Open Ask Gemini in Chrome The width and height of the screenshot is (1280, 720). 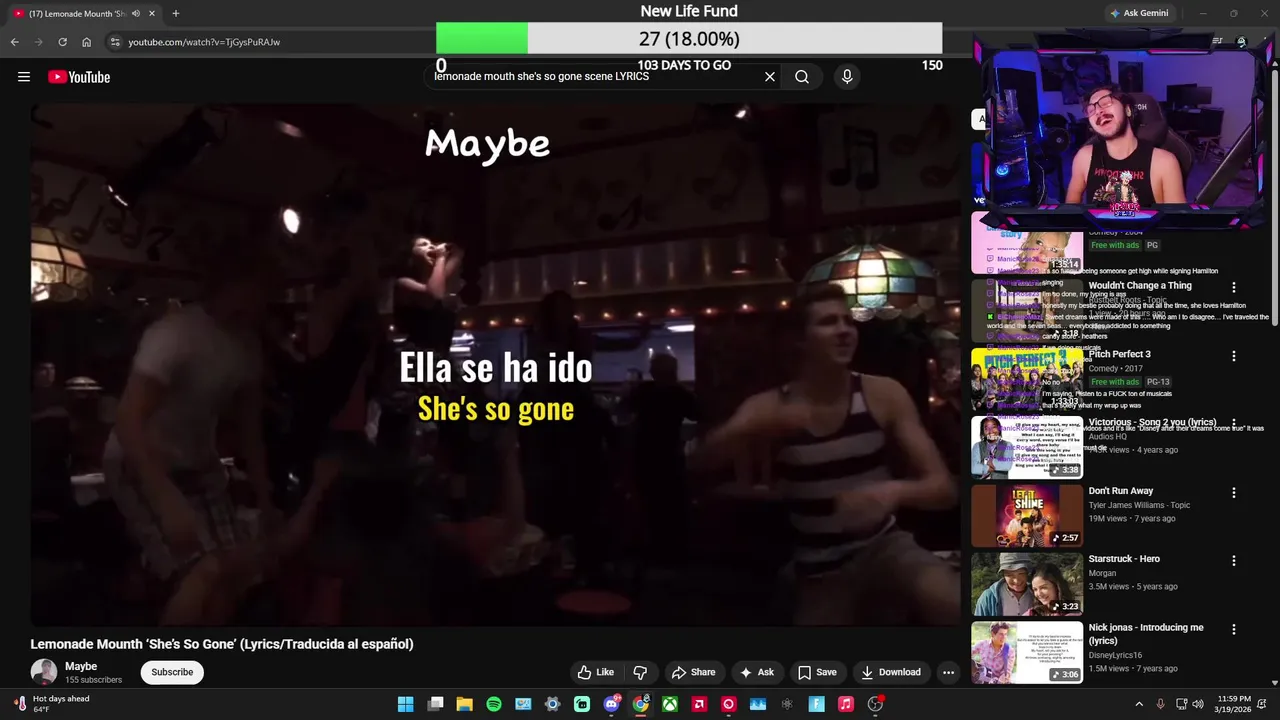point(1139,13)
